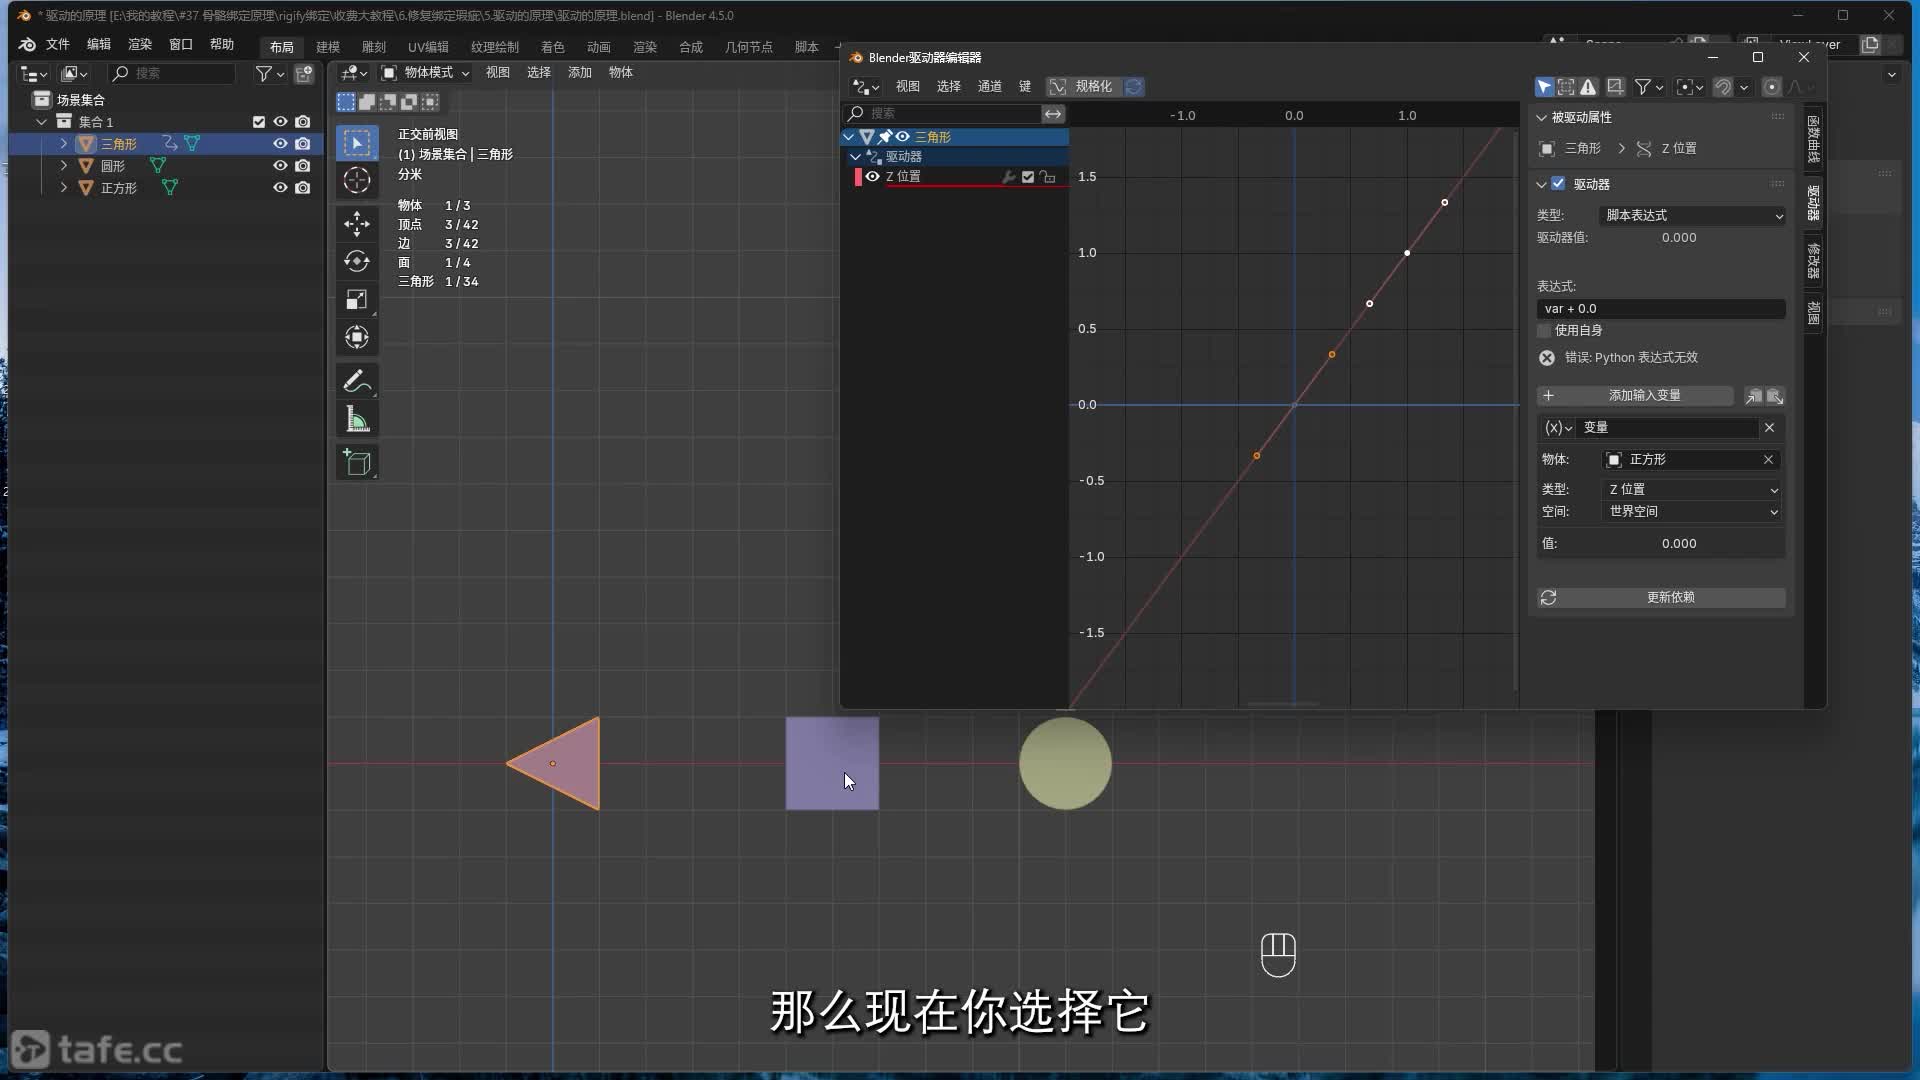Select the Move tool
This screenshot has width=1920, height=1080.
357,223
